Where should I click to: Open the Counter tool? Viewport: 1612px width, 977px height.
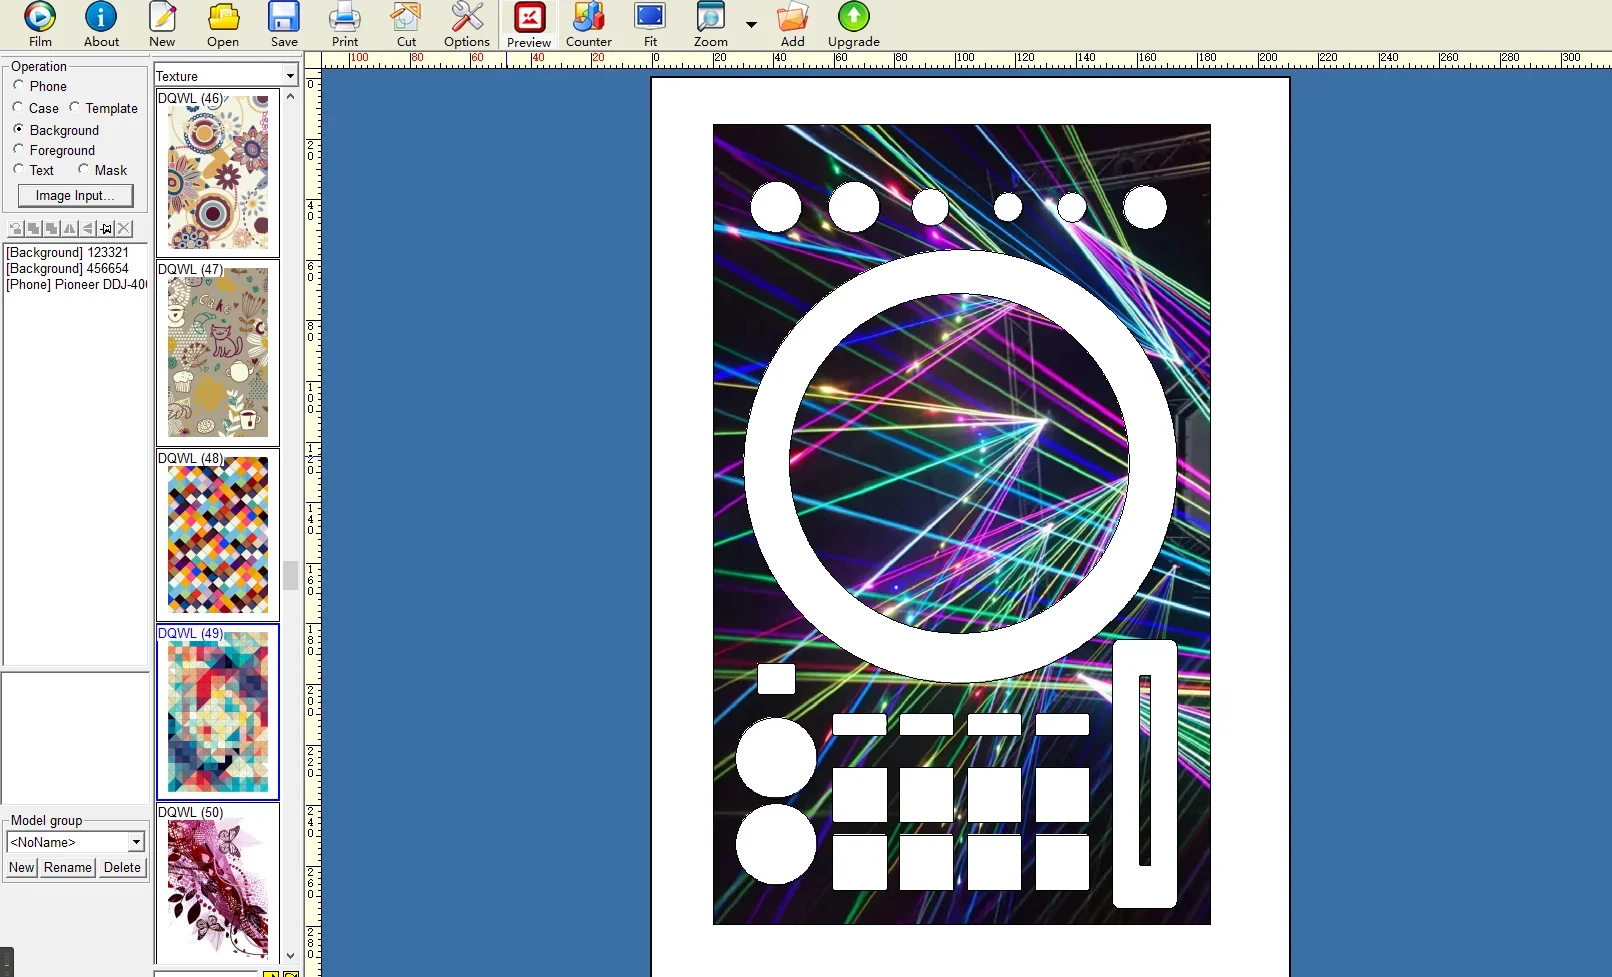589,24
